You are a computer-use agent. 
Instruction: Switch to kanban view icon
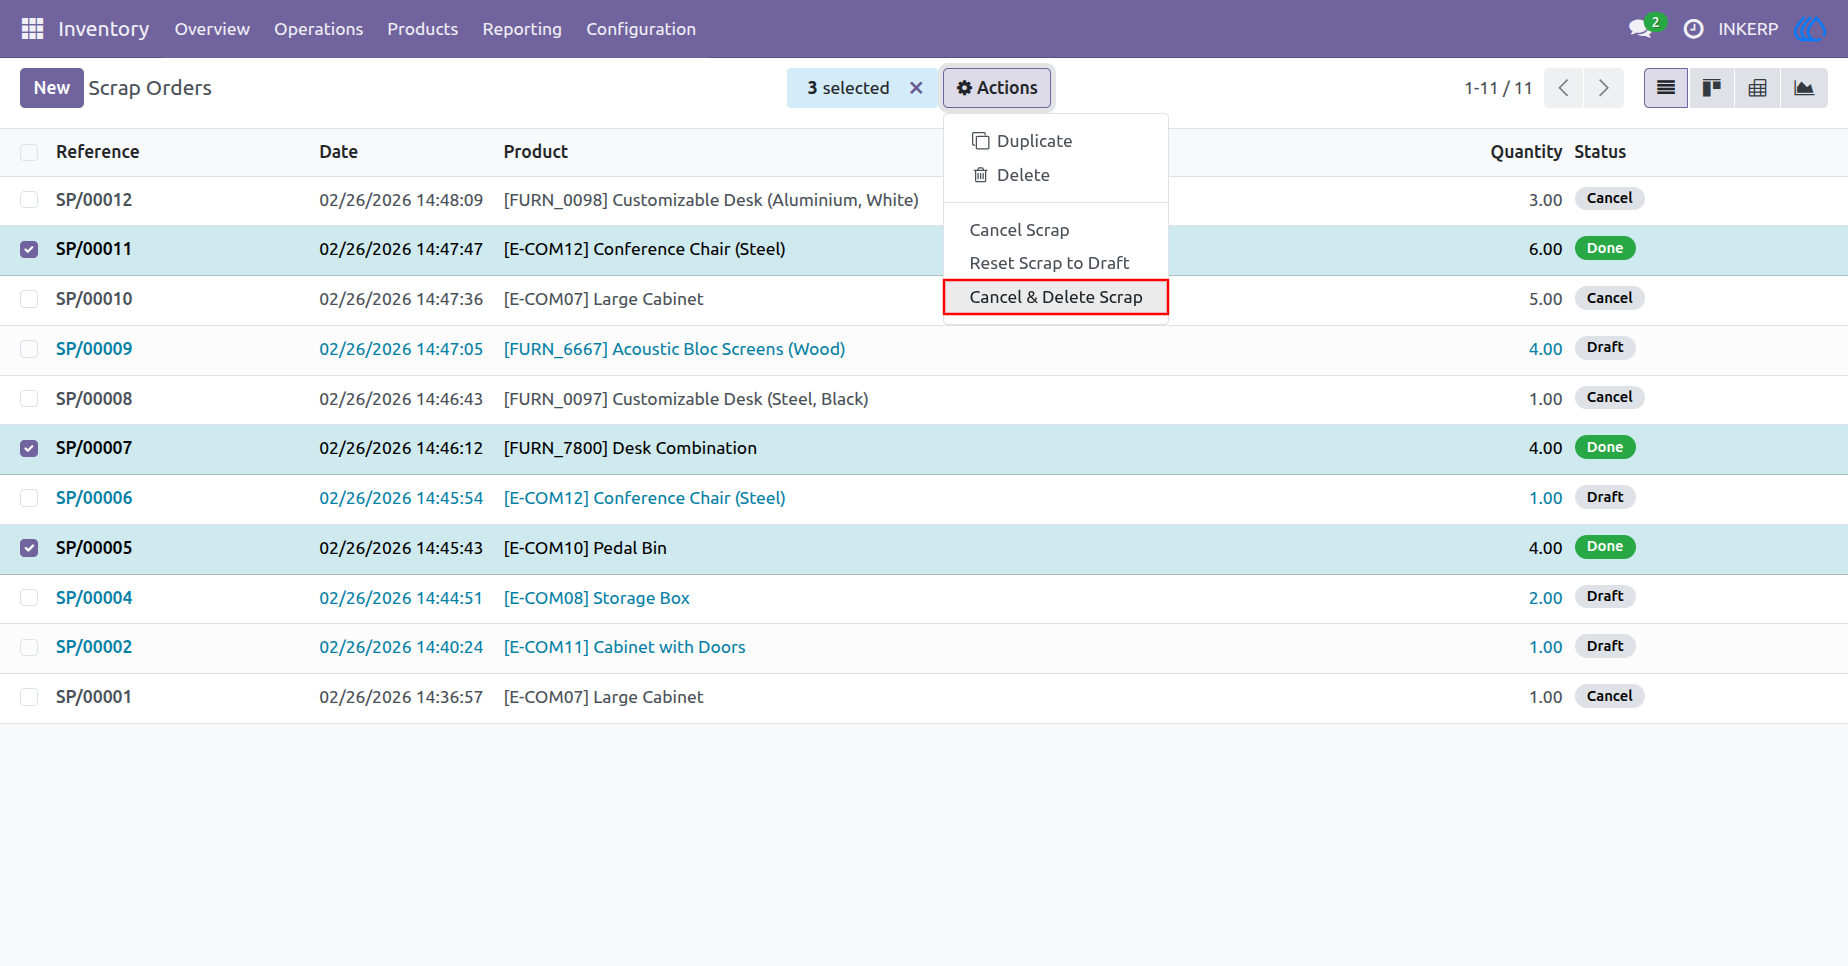[1712, 88]
